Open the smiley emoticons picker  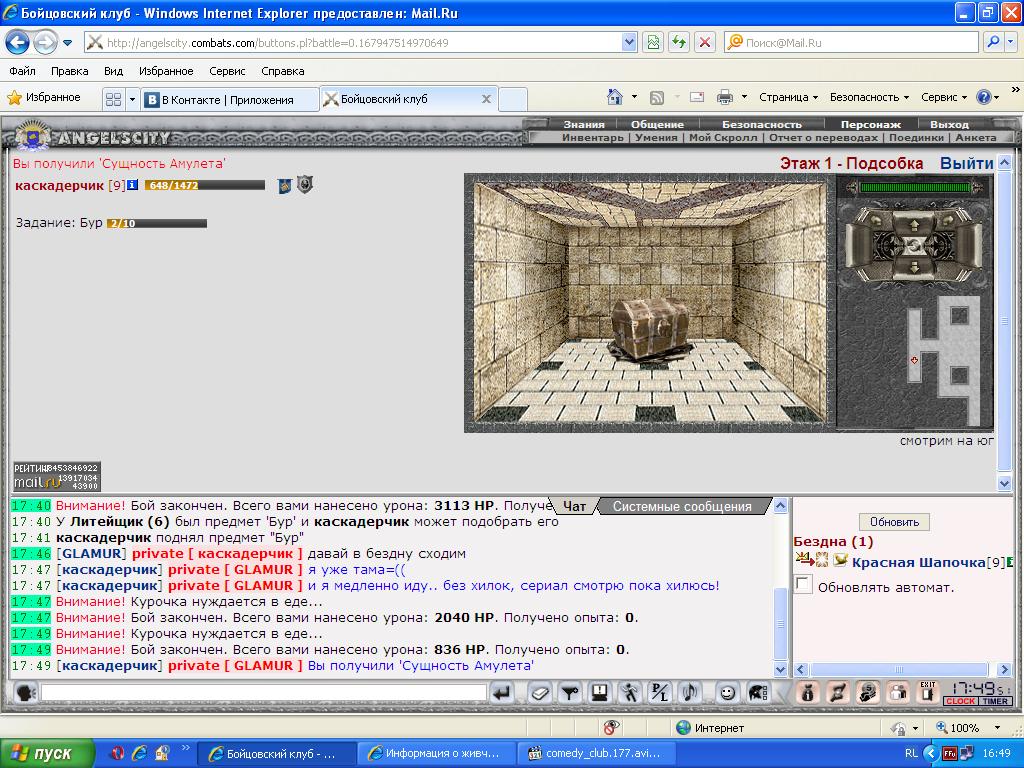(727, 693)
